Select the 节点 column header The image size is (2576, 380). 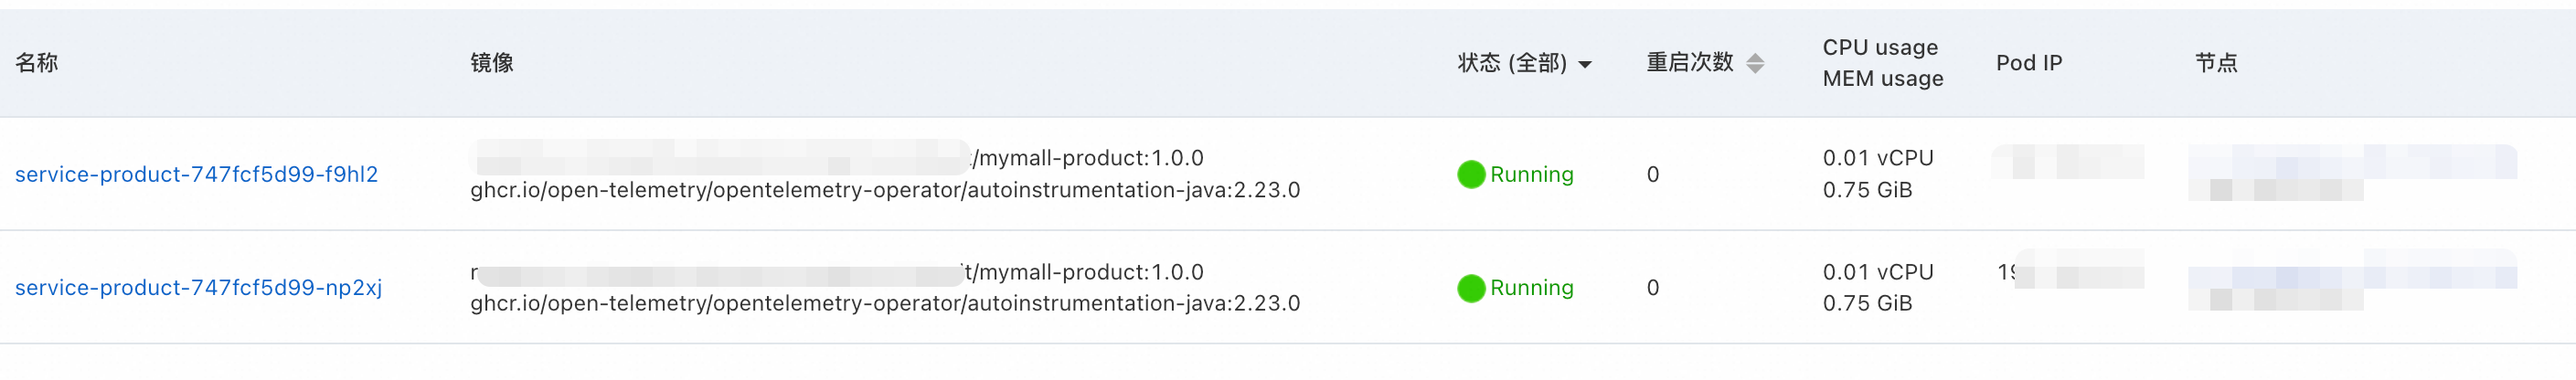(2216, 63)
